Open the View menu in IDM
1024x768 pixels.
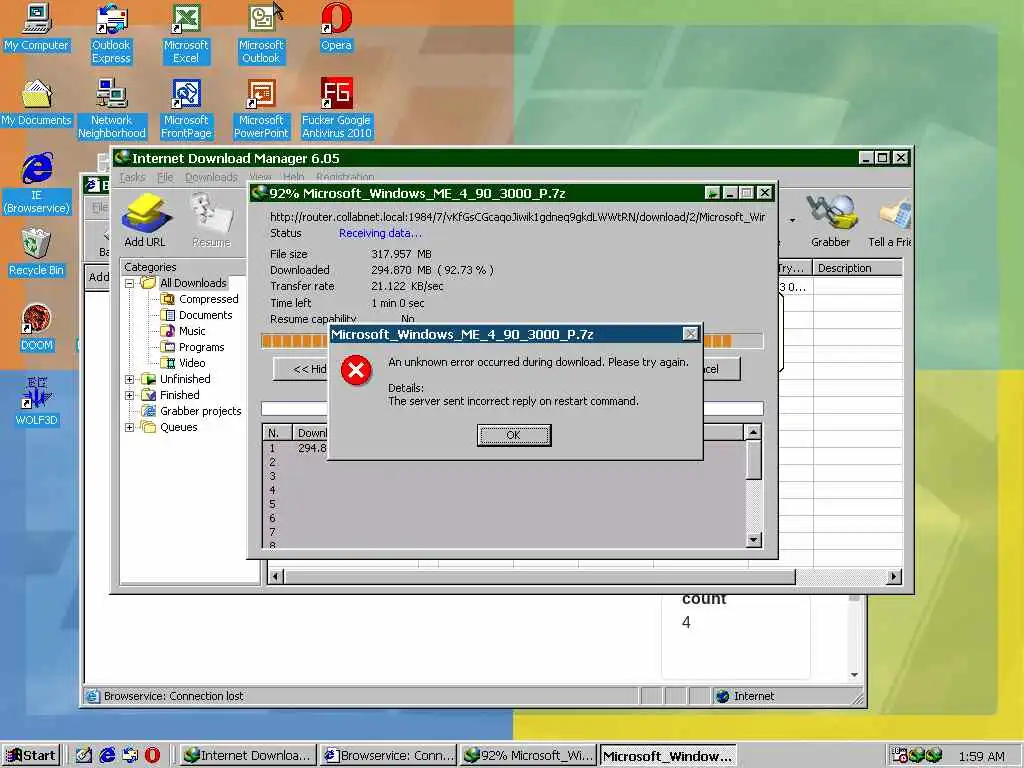(260, 177)
